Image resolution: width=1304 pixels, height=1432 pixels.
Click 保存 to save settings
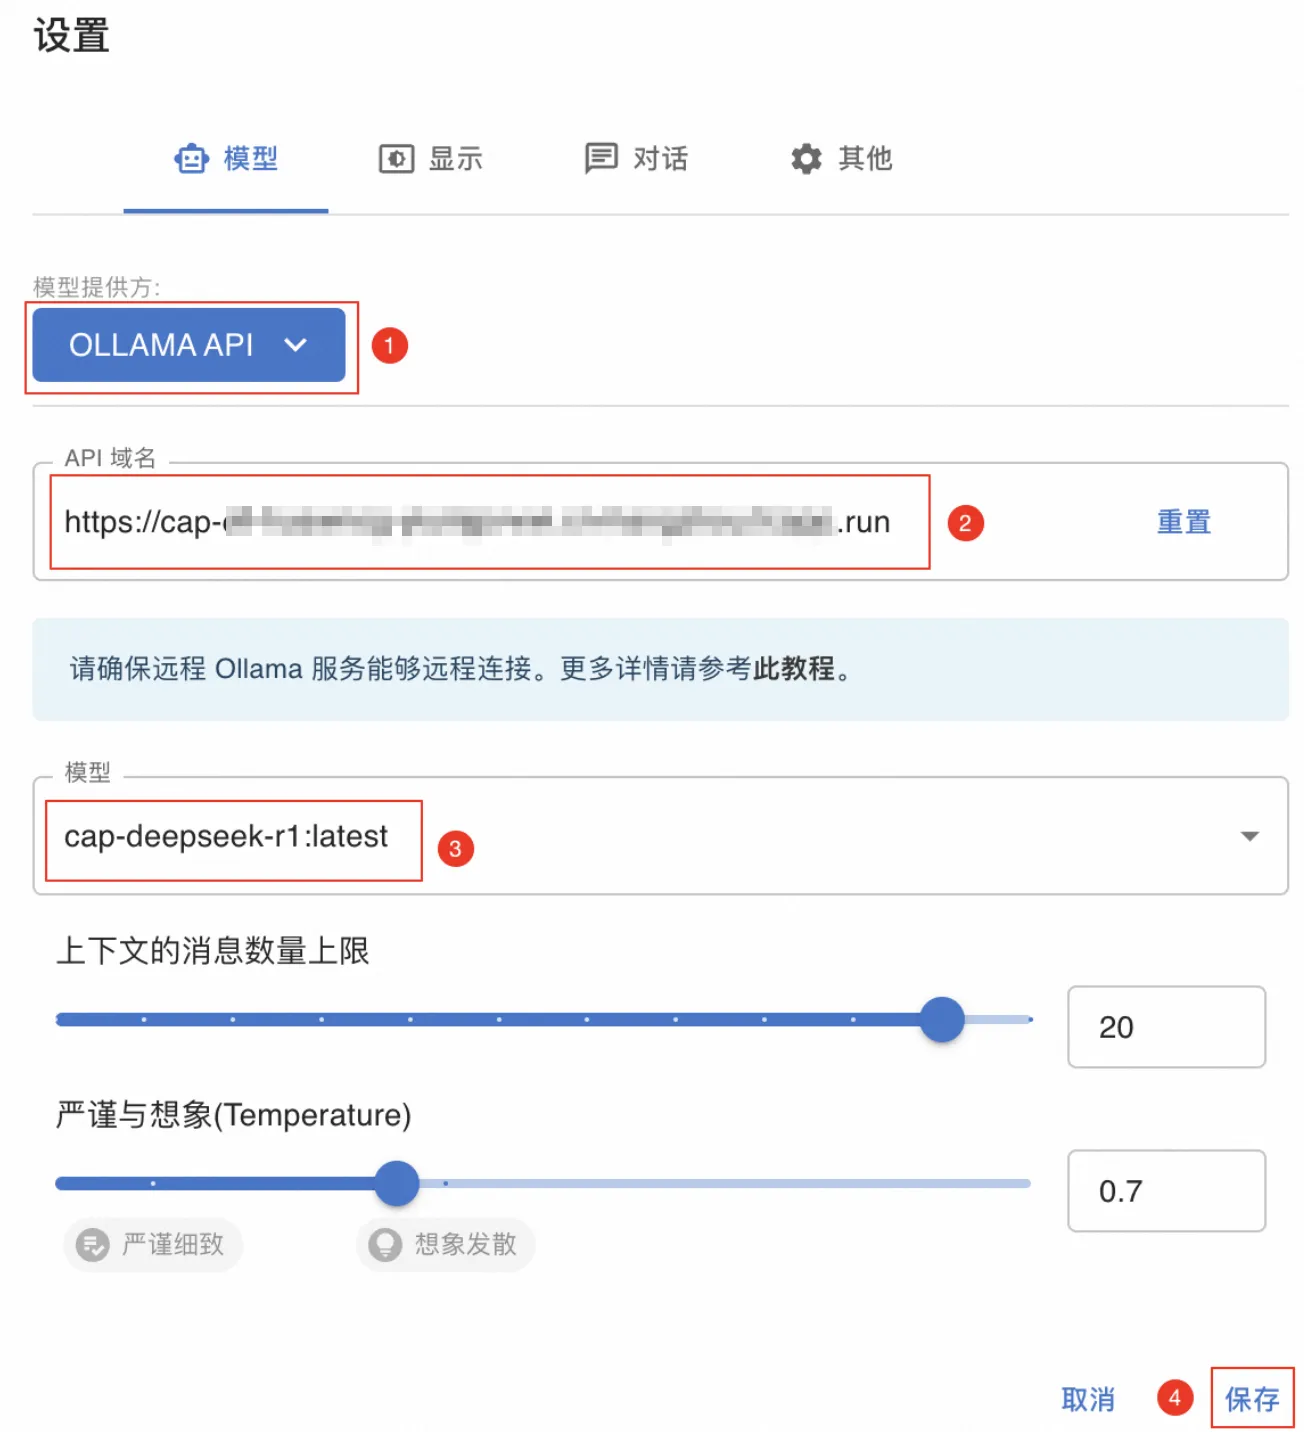[x=1252, y=1399]
